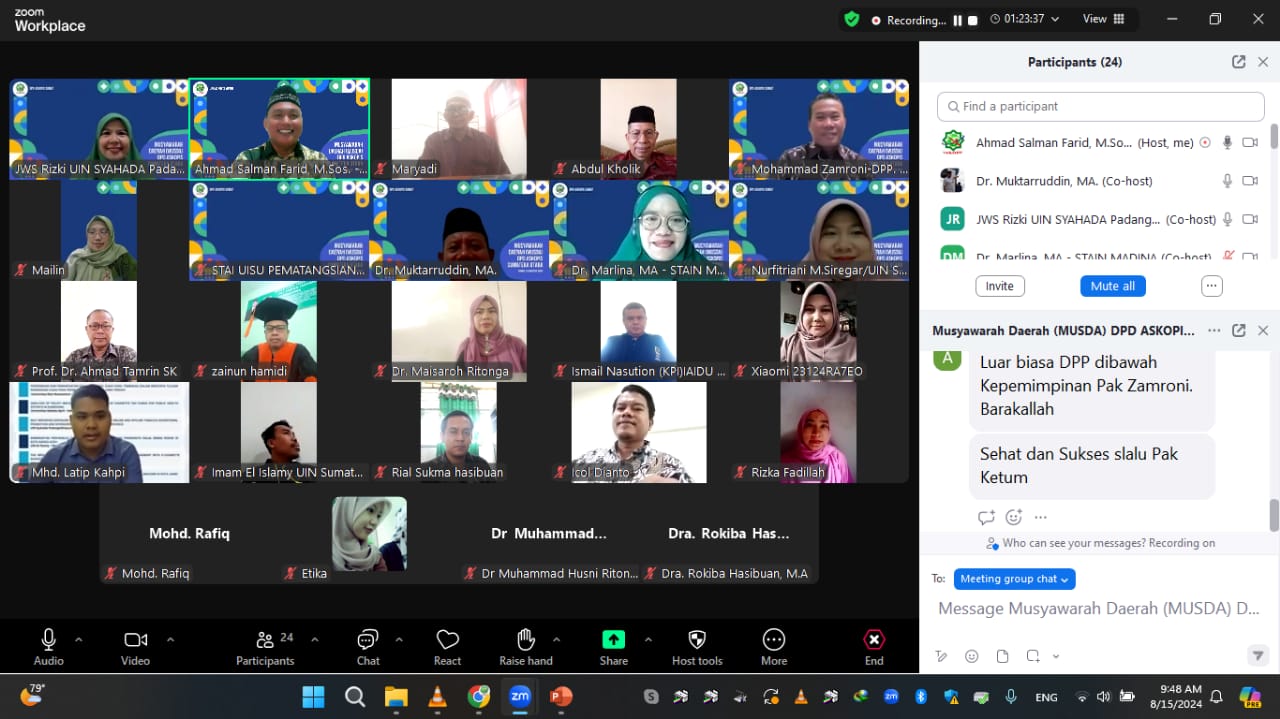The image size is (1280, 719).
Task: Open File Explorer from taskbar
Action: point(397,696)
